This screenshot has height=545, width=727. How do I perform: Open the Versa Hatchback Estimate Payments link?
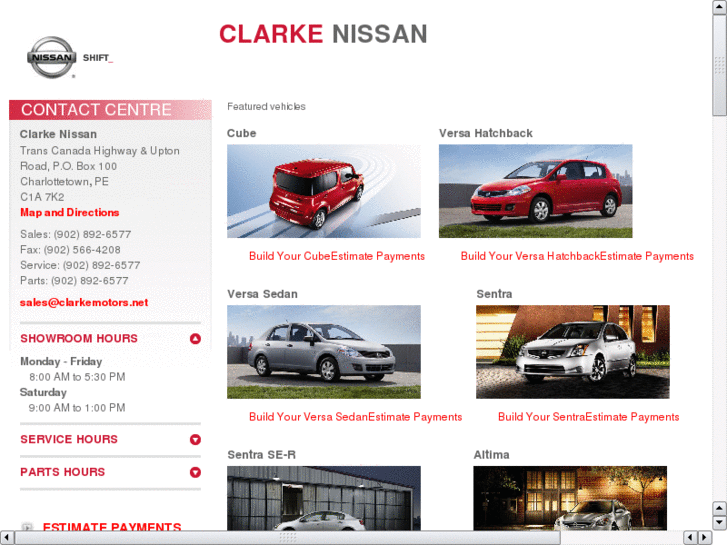(647, 256)
